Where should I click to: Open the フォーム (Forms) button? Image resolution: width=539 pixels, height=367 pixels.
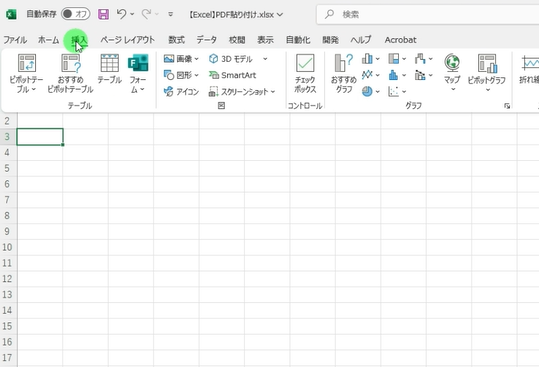[x=138, y=73]
